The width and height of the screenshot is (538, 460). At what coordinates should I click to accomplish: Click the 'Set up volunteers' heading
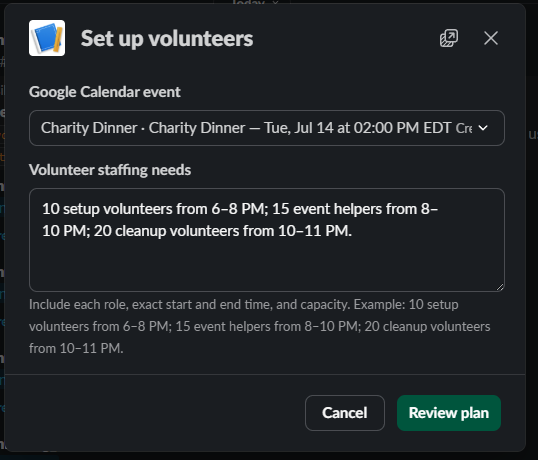coord(167,38)
